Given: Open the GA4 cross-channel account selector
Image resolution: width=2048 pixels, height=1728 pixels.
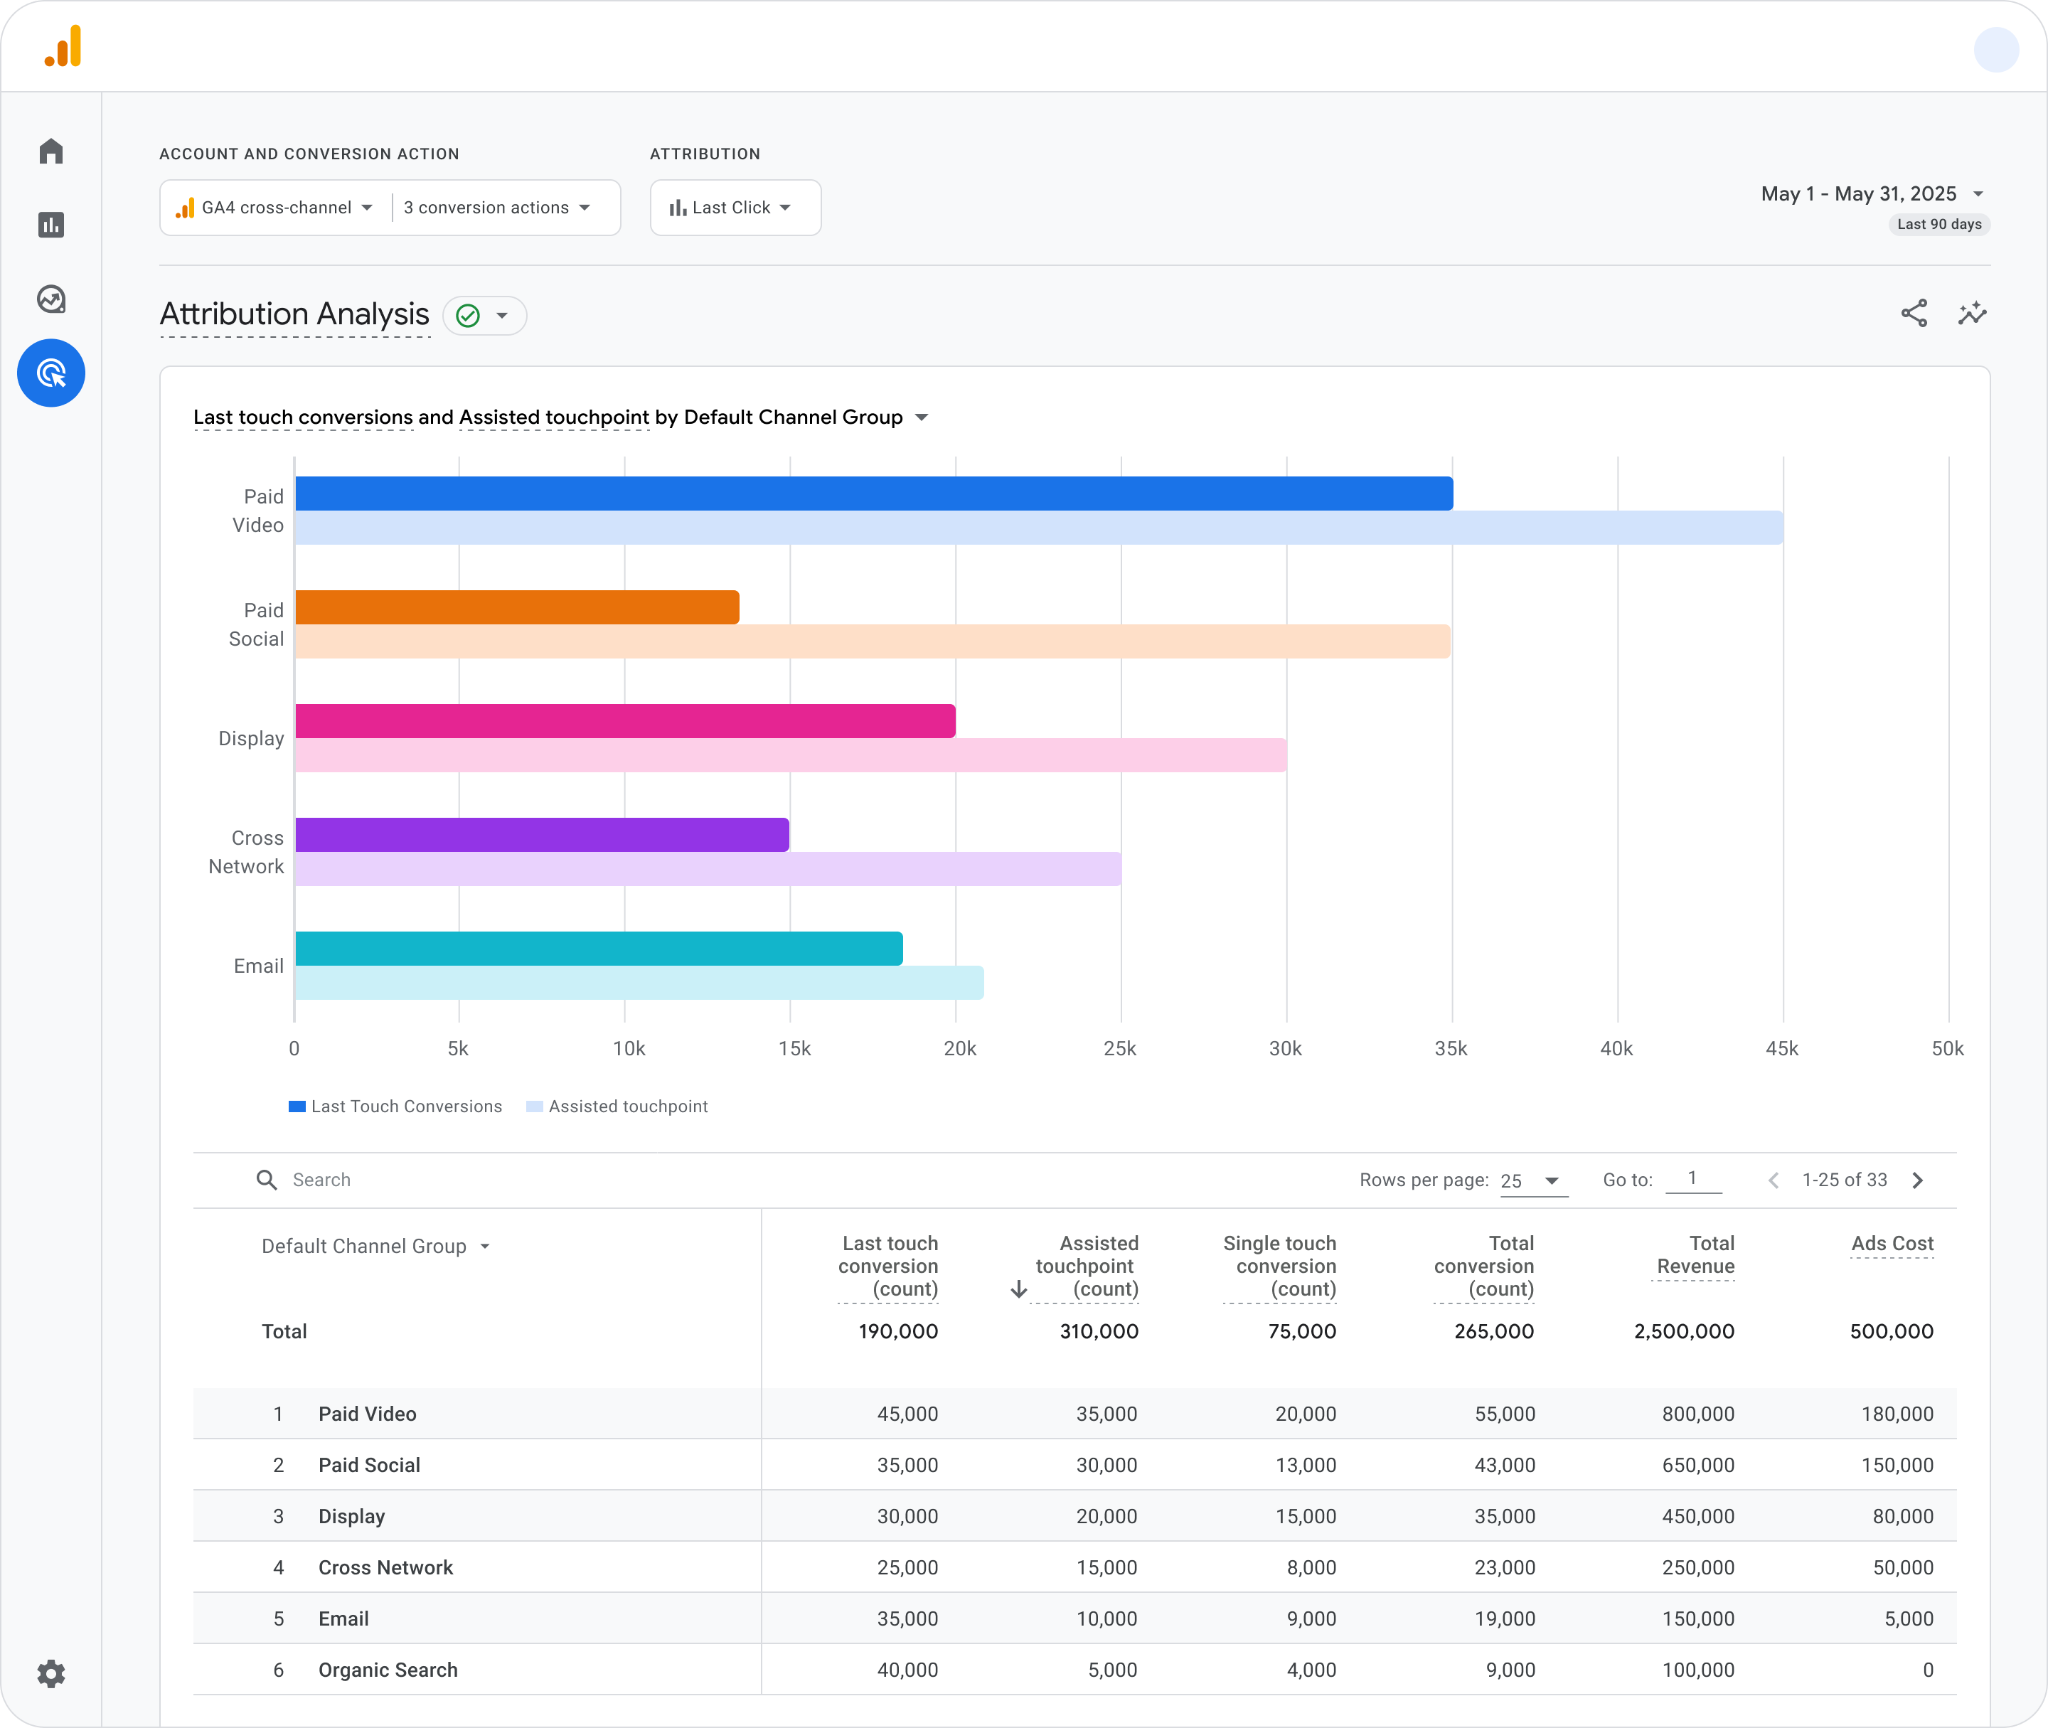Looking at the screenshot, I should point(274,207).
